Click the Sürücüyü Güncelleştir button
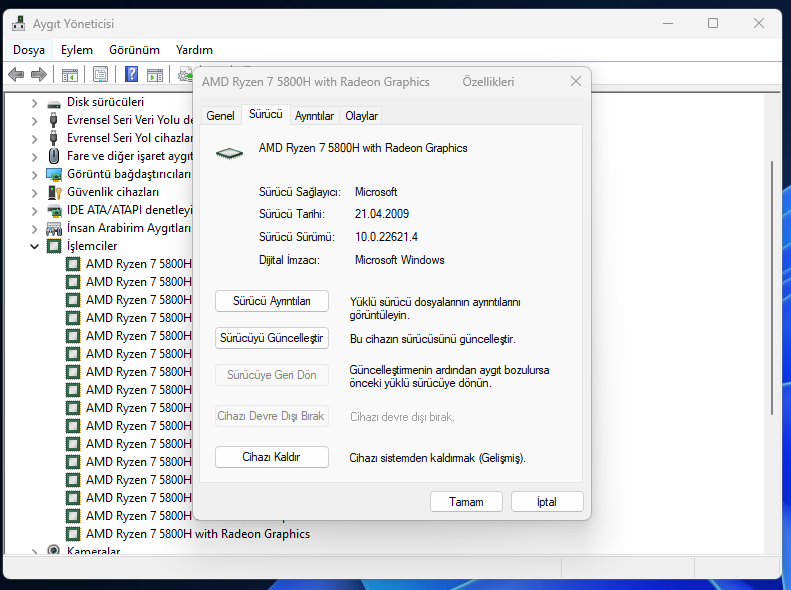791x590 pixels. click(272, 338)
